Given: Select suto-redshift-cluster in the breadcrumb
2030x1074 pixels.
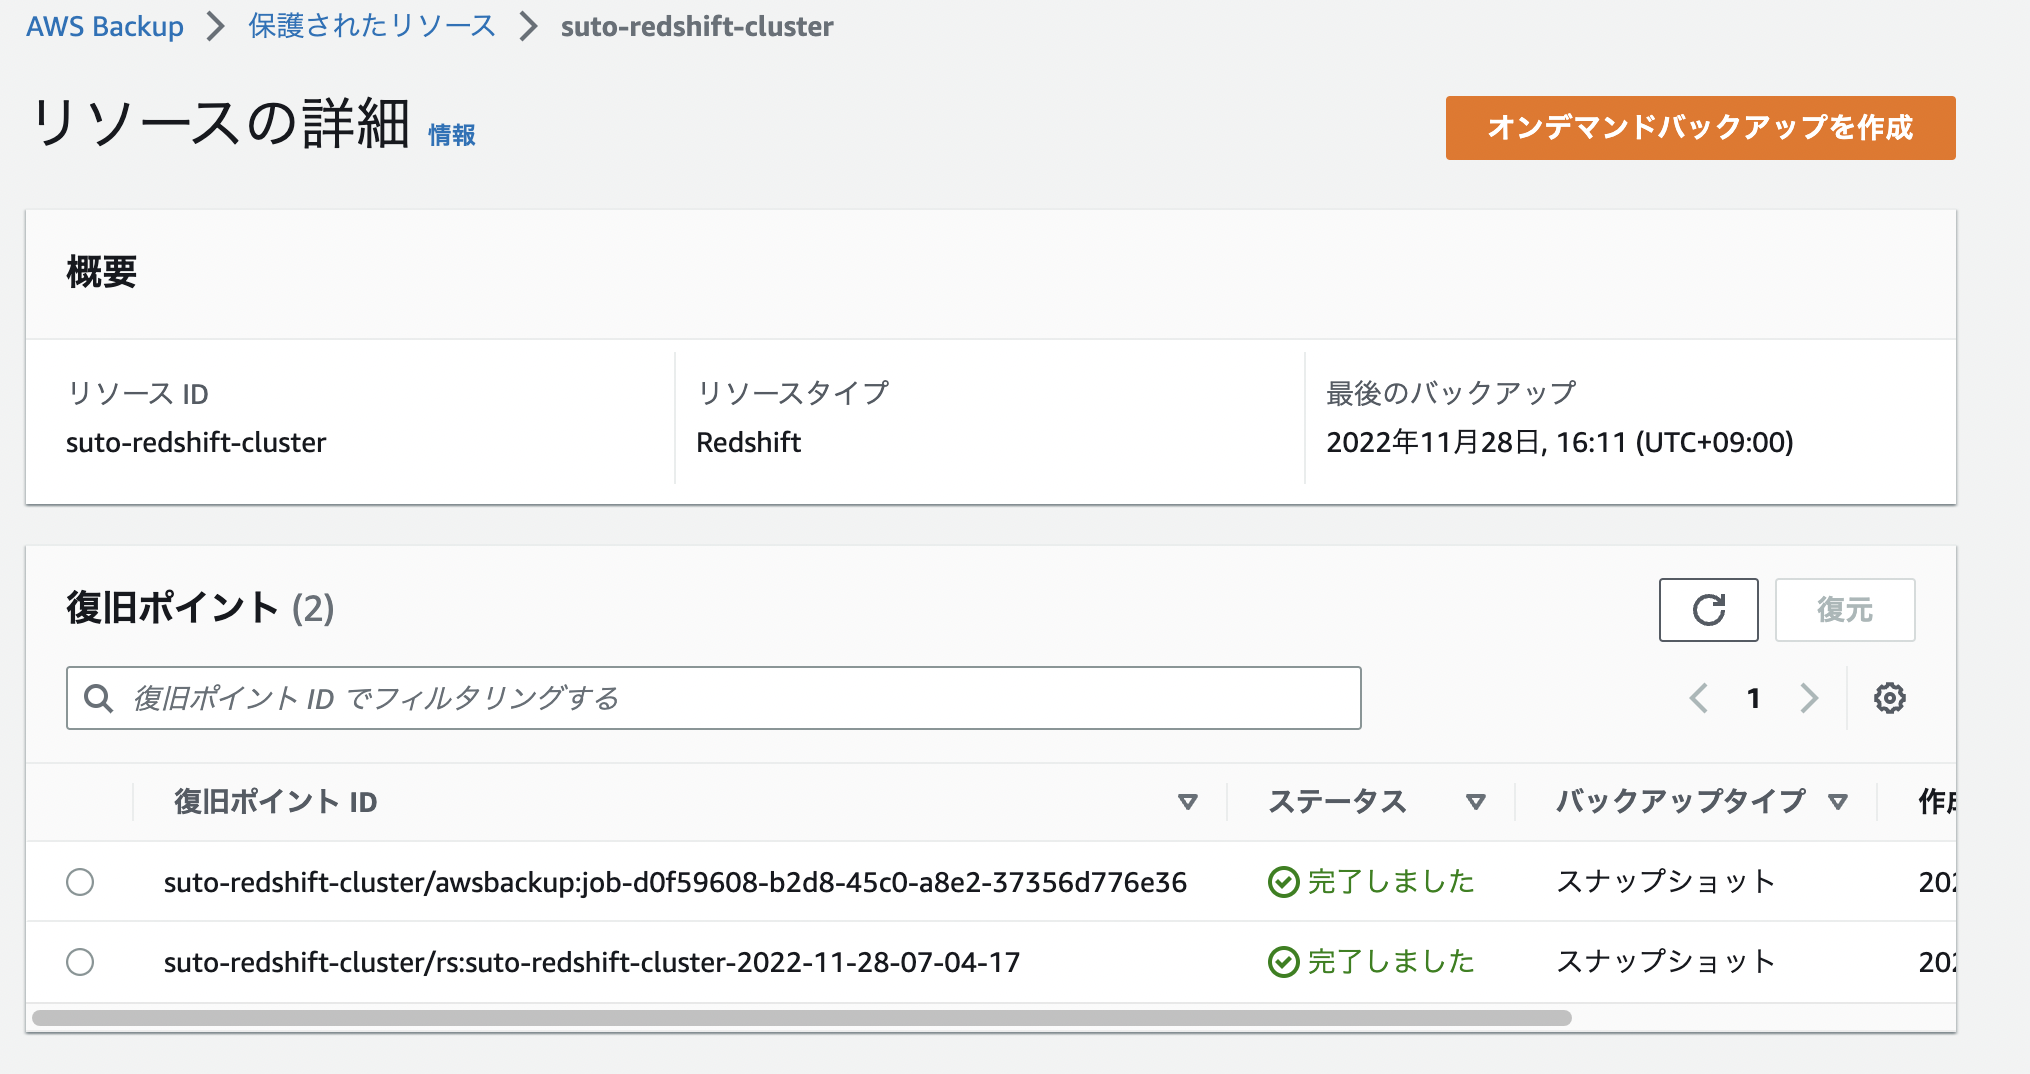Looking at the screenshot, I should [x=697, y=26].
